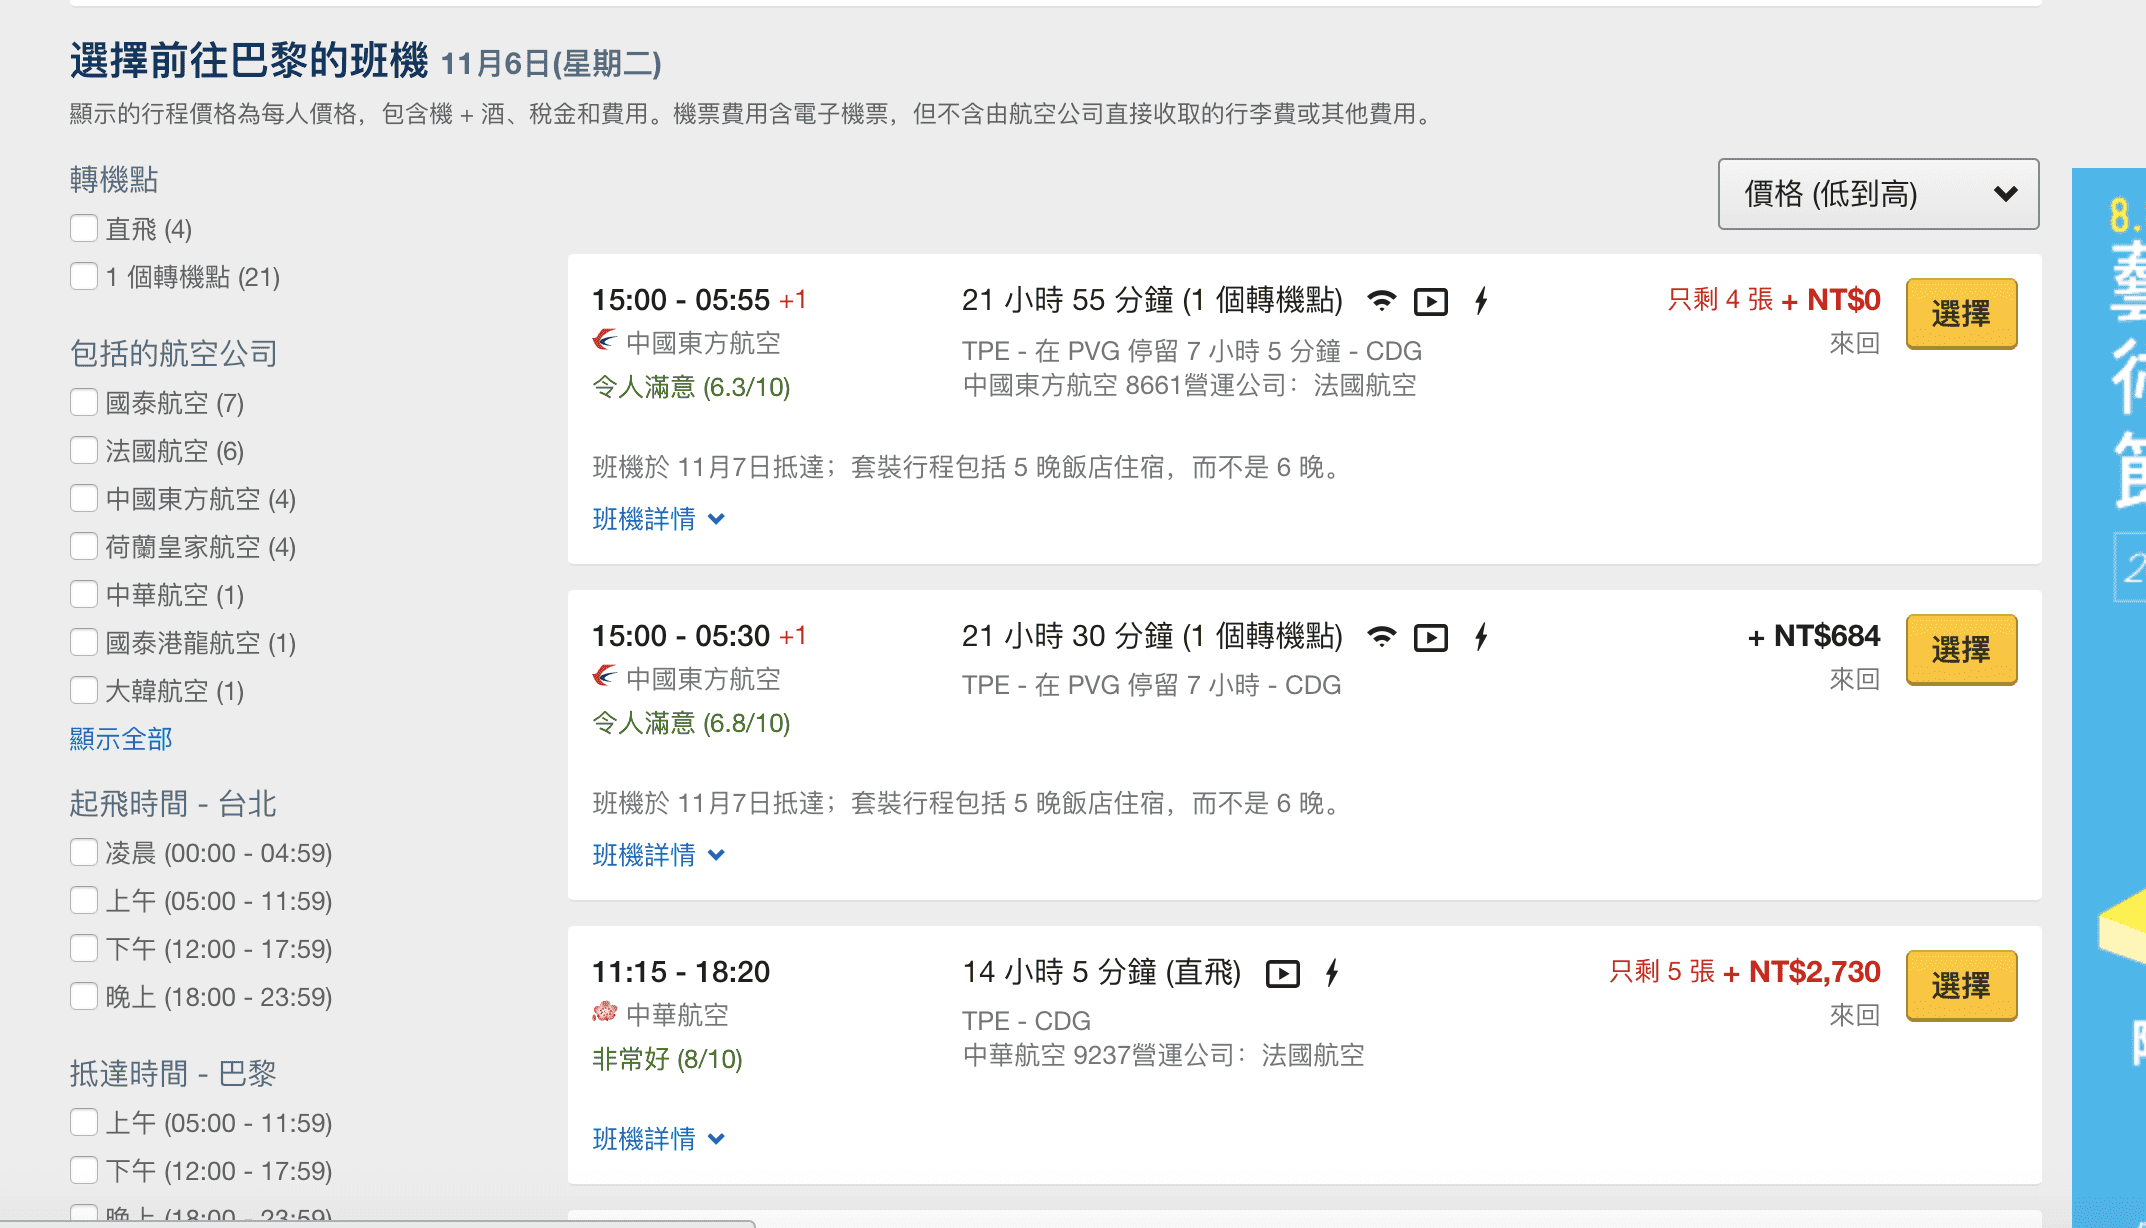The width and height of the screenshot is (2146, 1228).
Task: Click the 包括的航空公司 filter heading
Action: (x=174, y=353)
